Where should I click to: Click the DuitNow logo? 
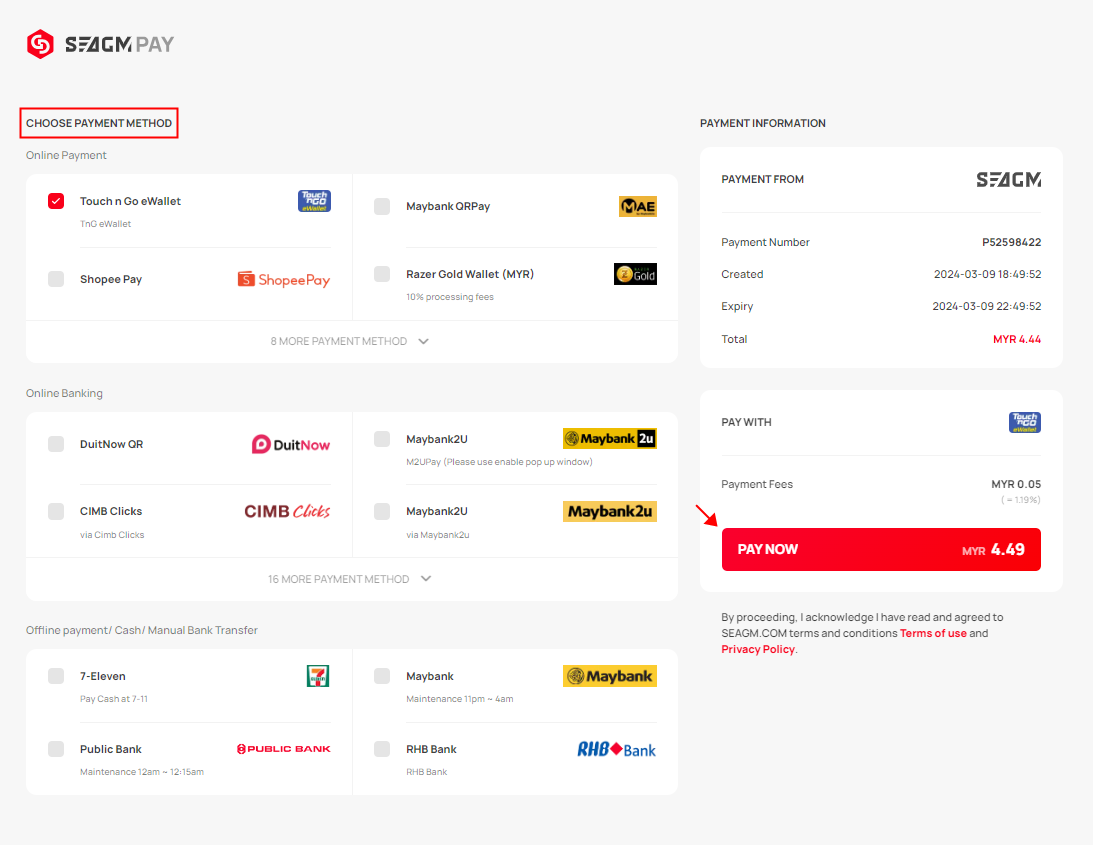point(291,445)
